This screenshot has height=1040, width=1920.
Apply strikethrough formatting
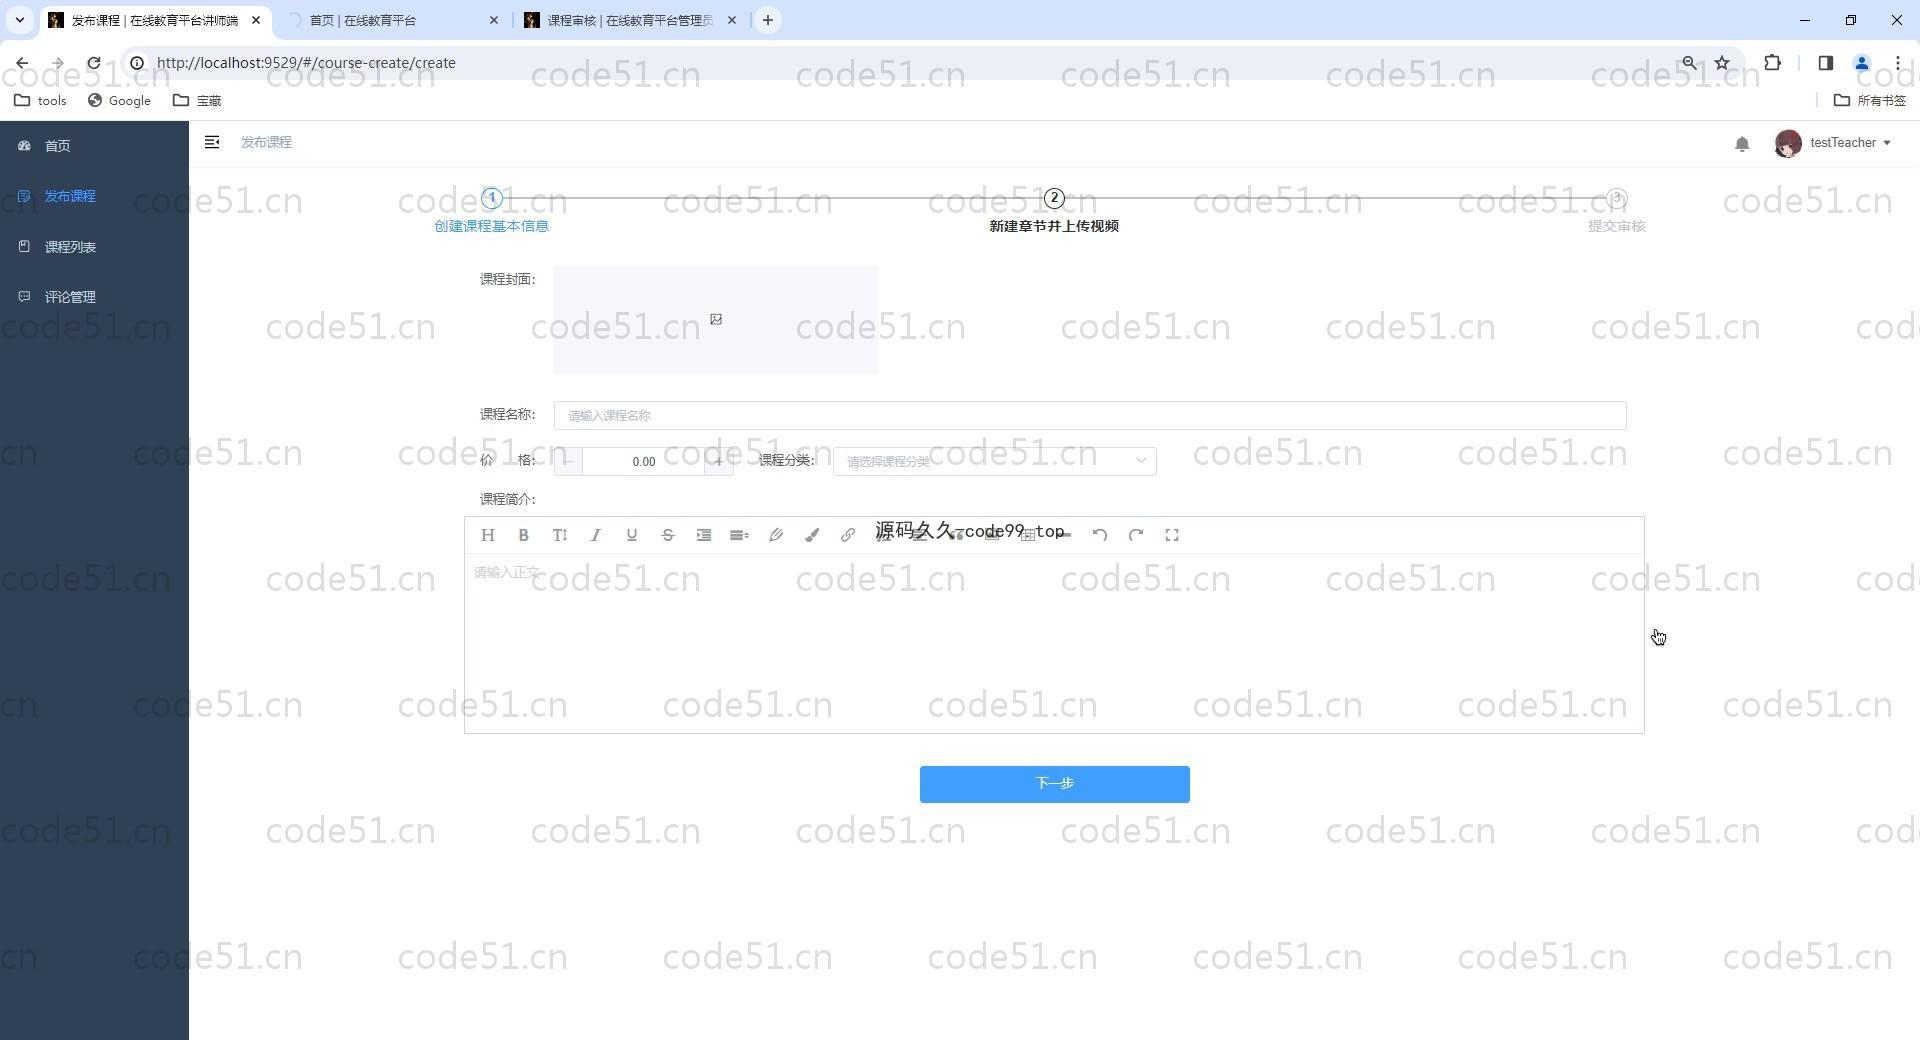667,535
